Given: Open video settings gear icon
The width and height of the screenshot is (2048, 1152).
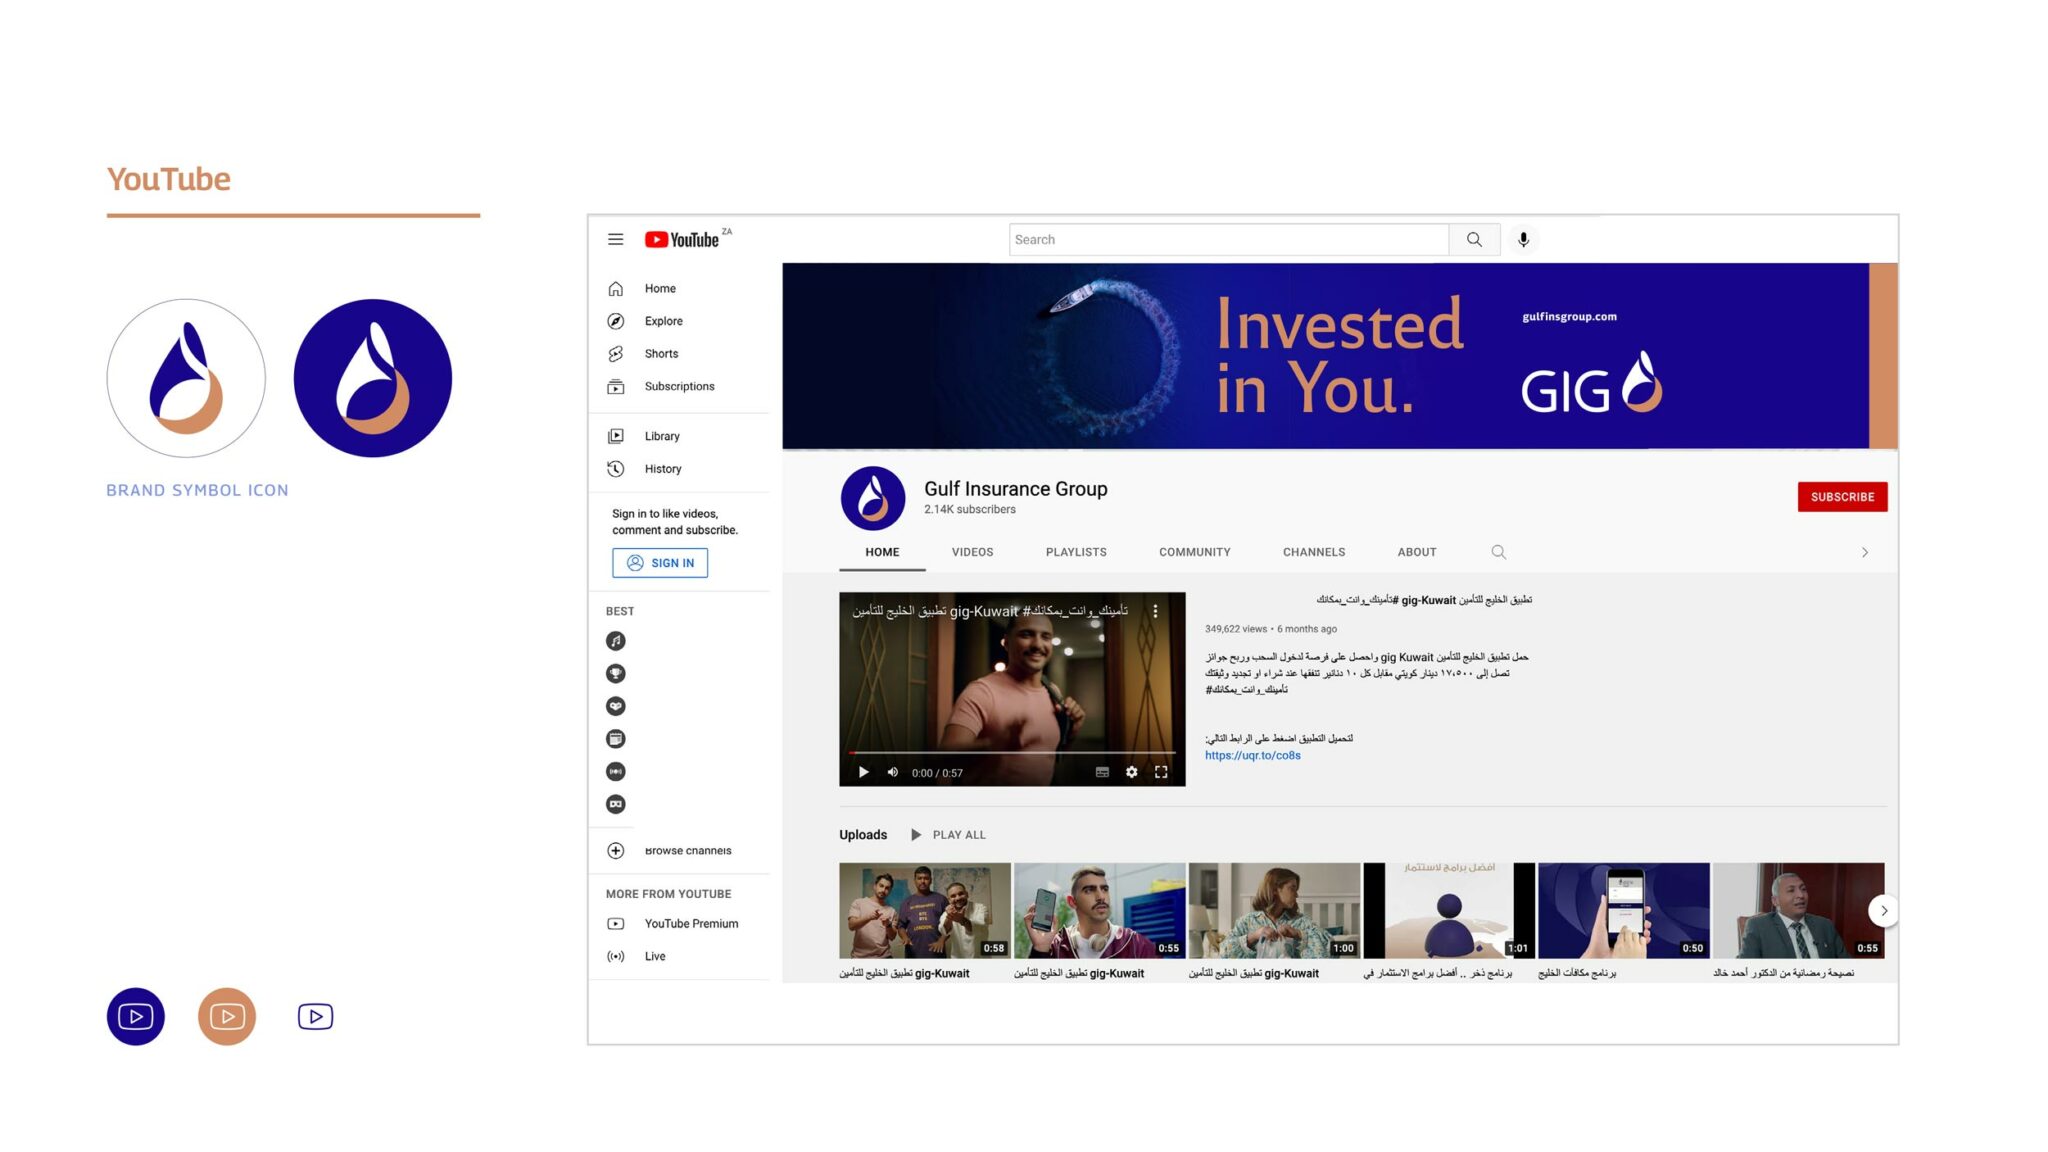Looking at the screenshot, I should (x=1131, y=772).
